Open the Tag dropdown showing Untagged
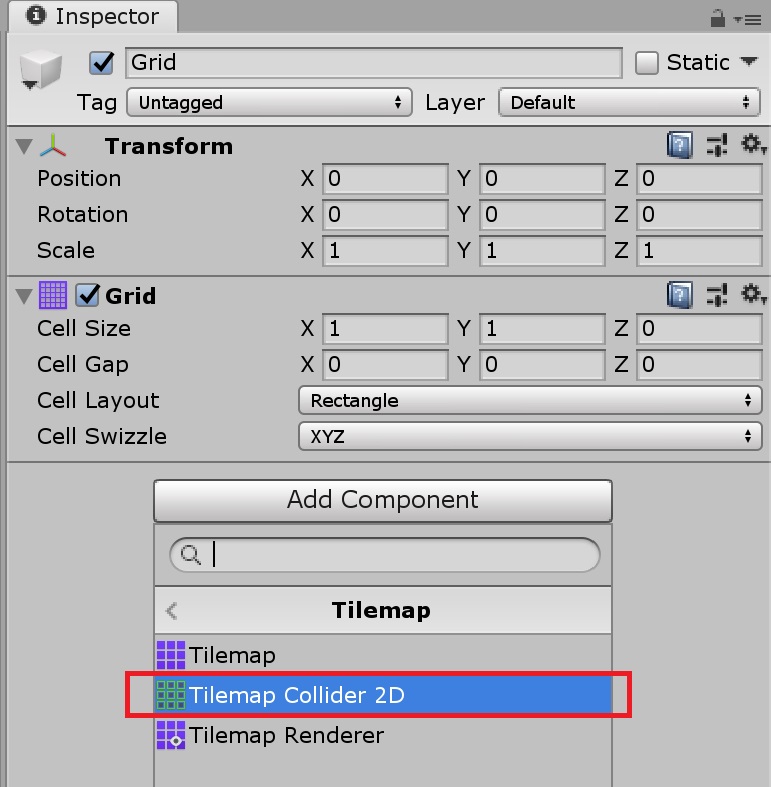 coord(269,102)
